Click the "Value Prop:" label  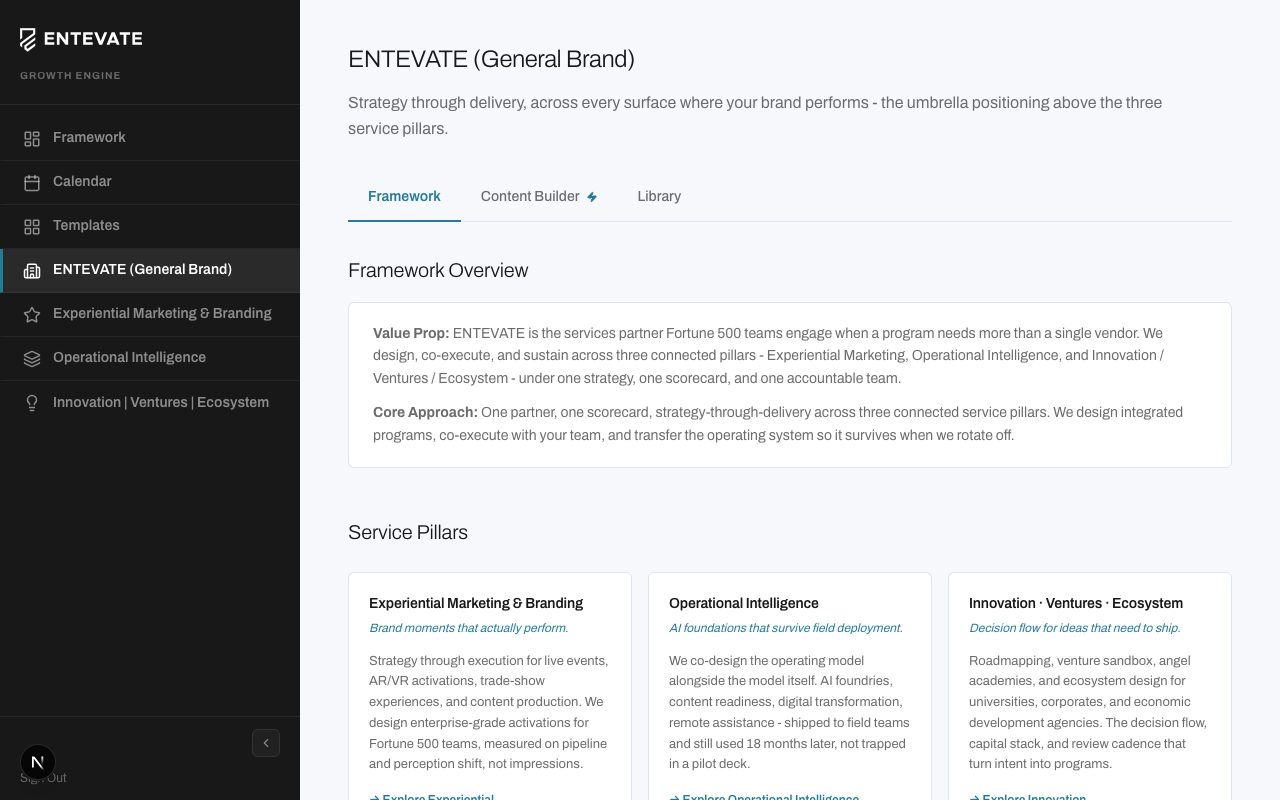pyautogui.click(x=411, y=333)
